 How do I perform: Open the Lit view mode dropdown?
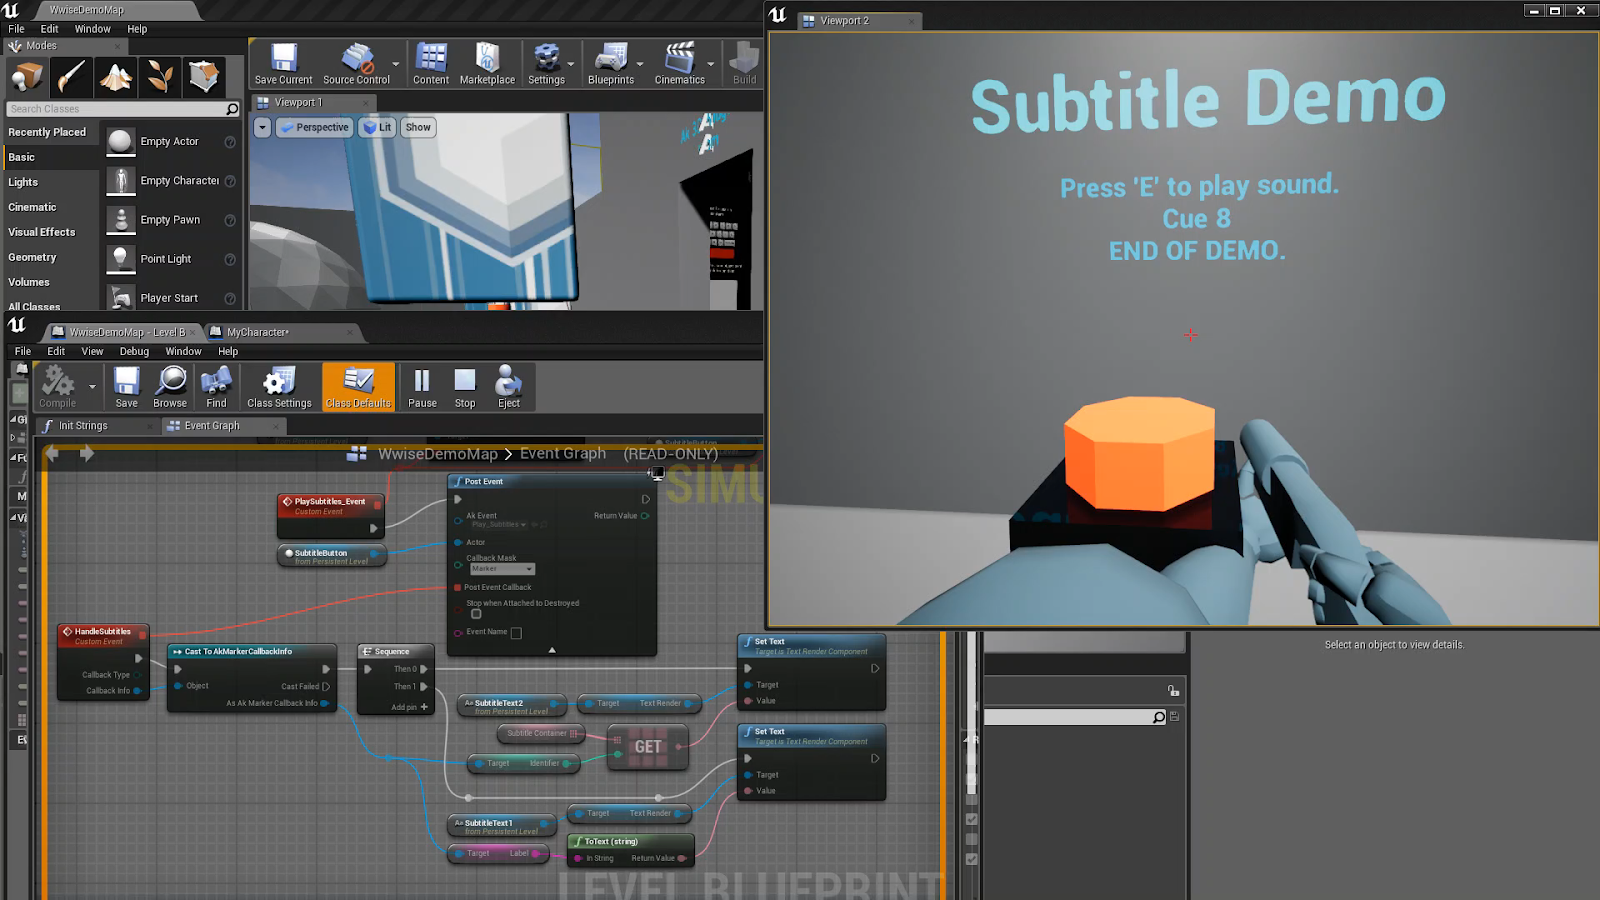[x=377, y=128]
